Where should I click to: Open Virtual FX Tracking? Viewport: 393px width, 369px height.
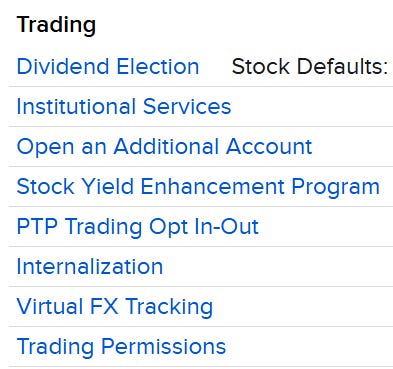(x=115, y=306)
